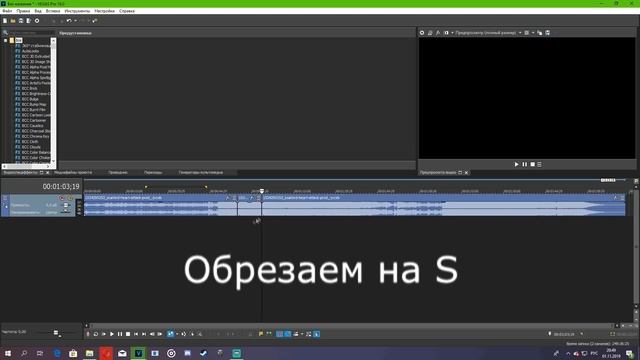
Task: Click the Stop button in transport bar
Action: tap(128, 334)
